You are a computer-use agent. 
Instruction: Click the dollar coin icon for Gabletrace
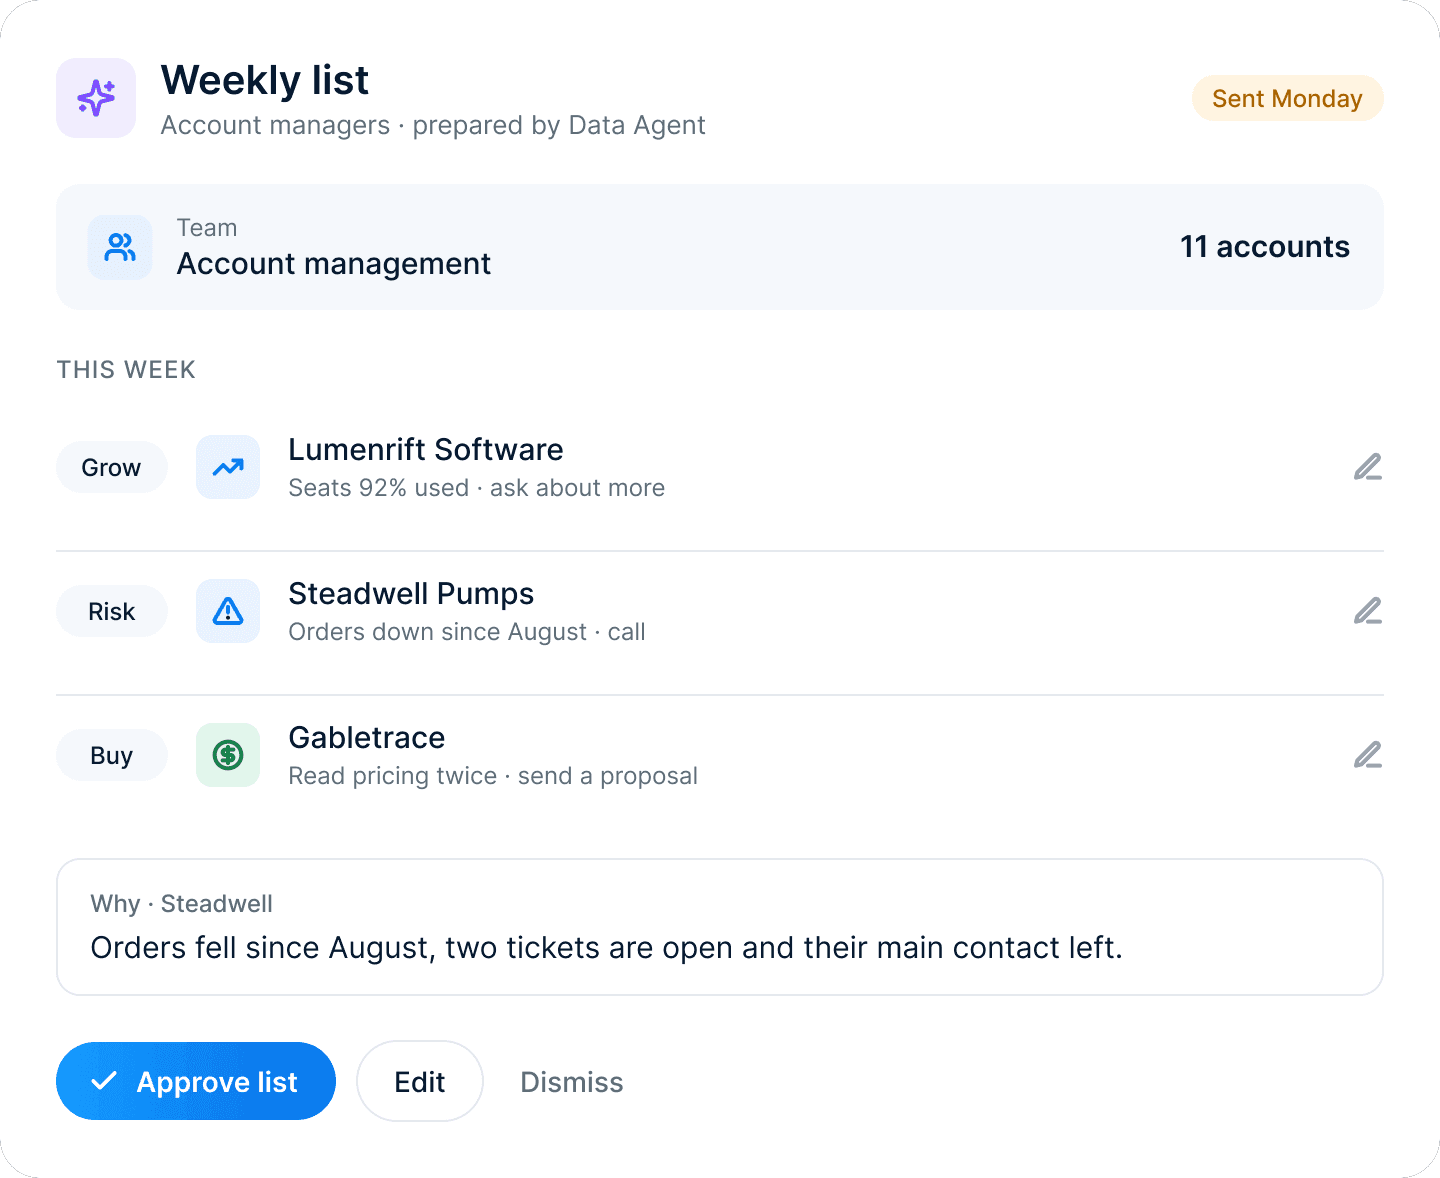(x=228, y=755)
